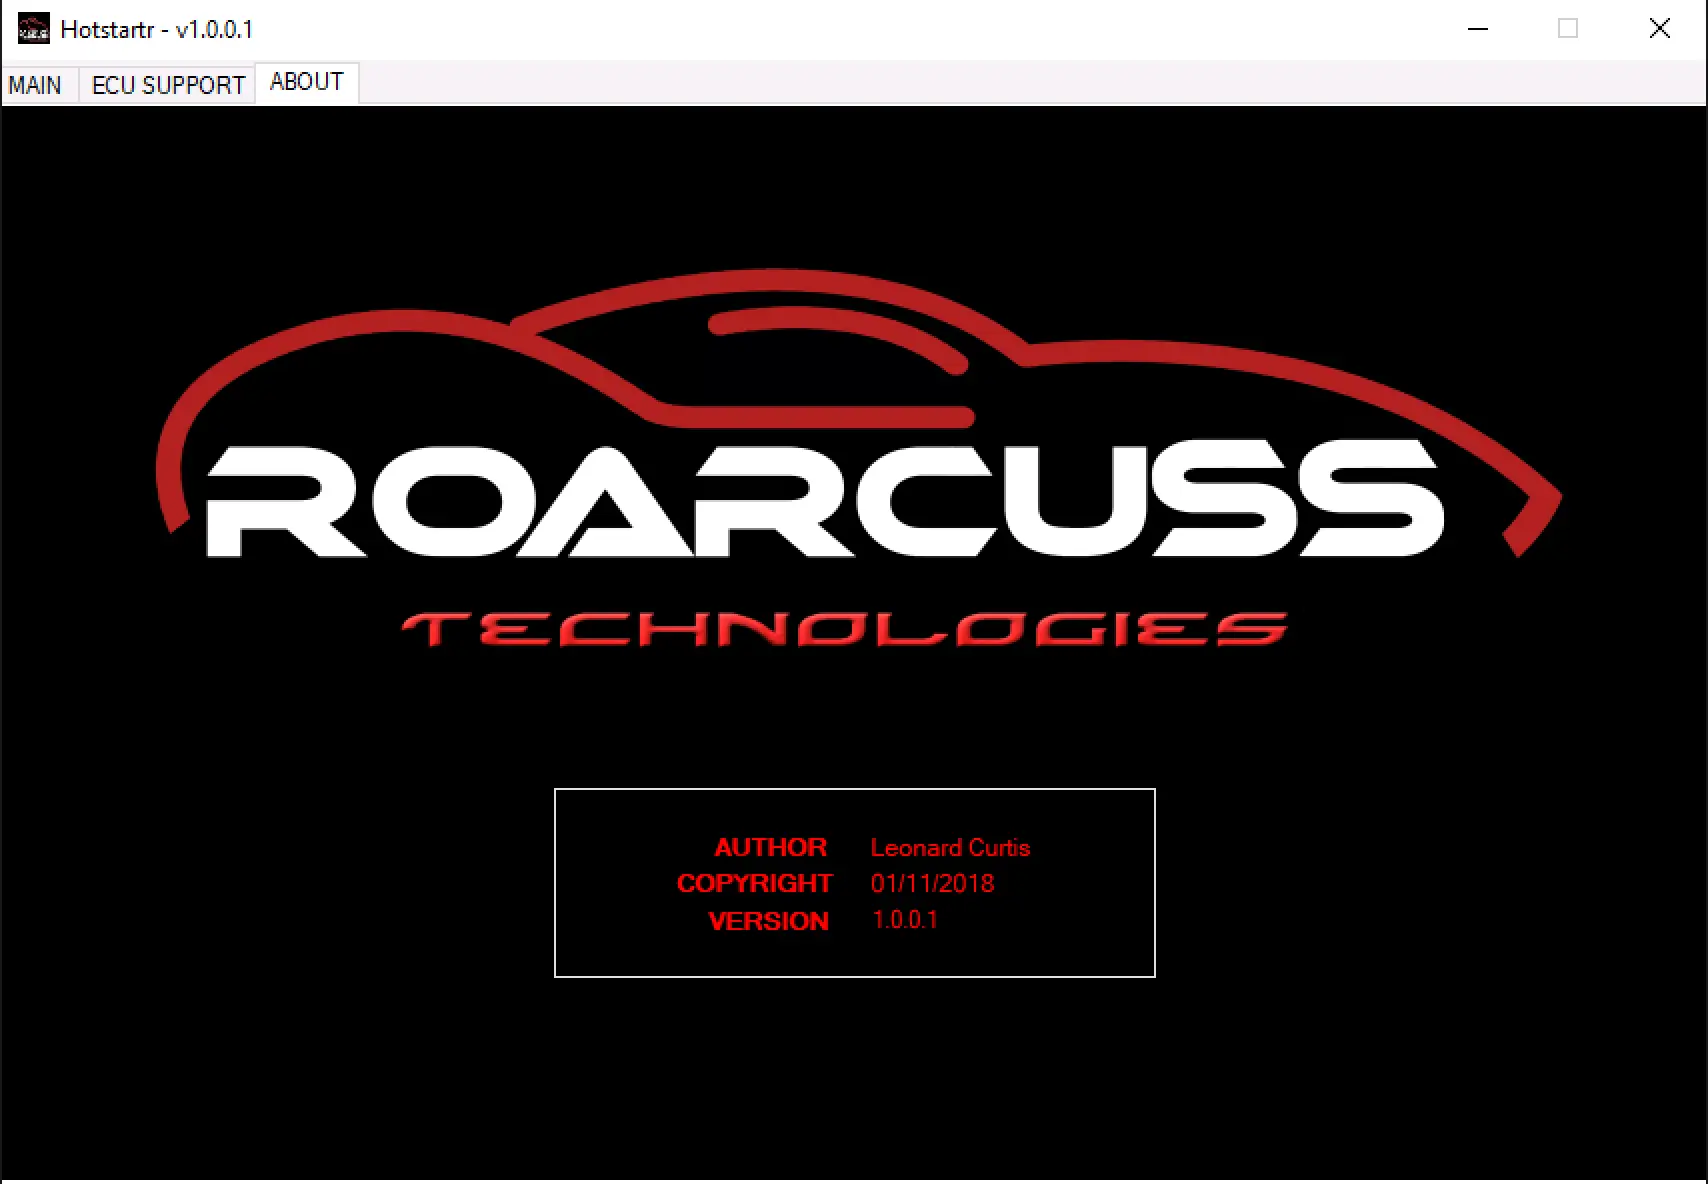This screenshot has width=1708, height=1184.
Task: Minimize the Hotstartr window
Action: [1477, 30]
